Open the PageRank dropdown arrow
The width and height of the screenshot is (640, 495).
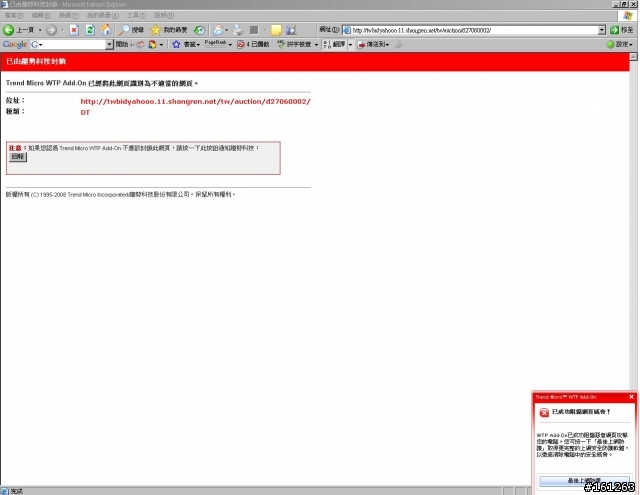pos(230,44)
